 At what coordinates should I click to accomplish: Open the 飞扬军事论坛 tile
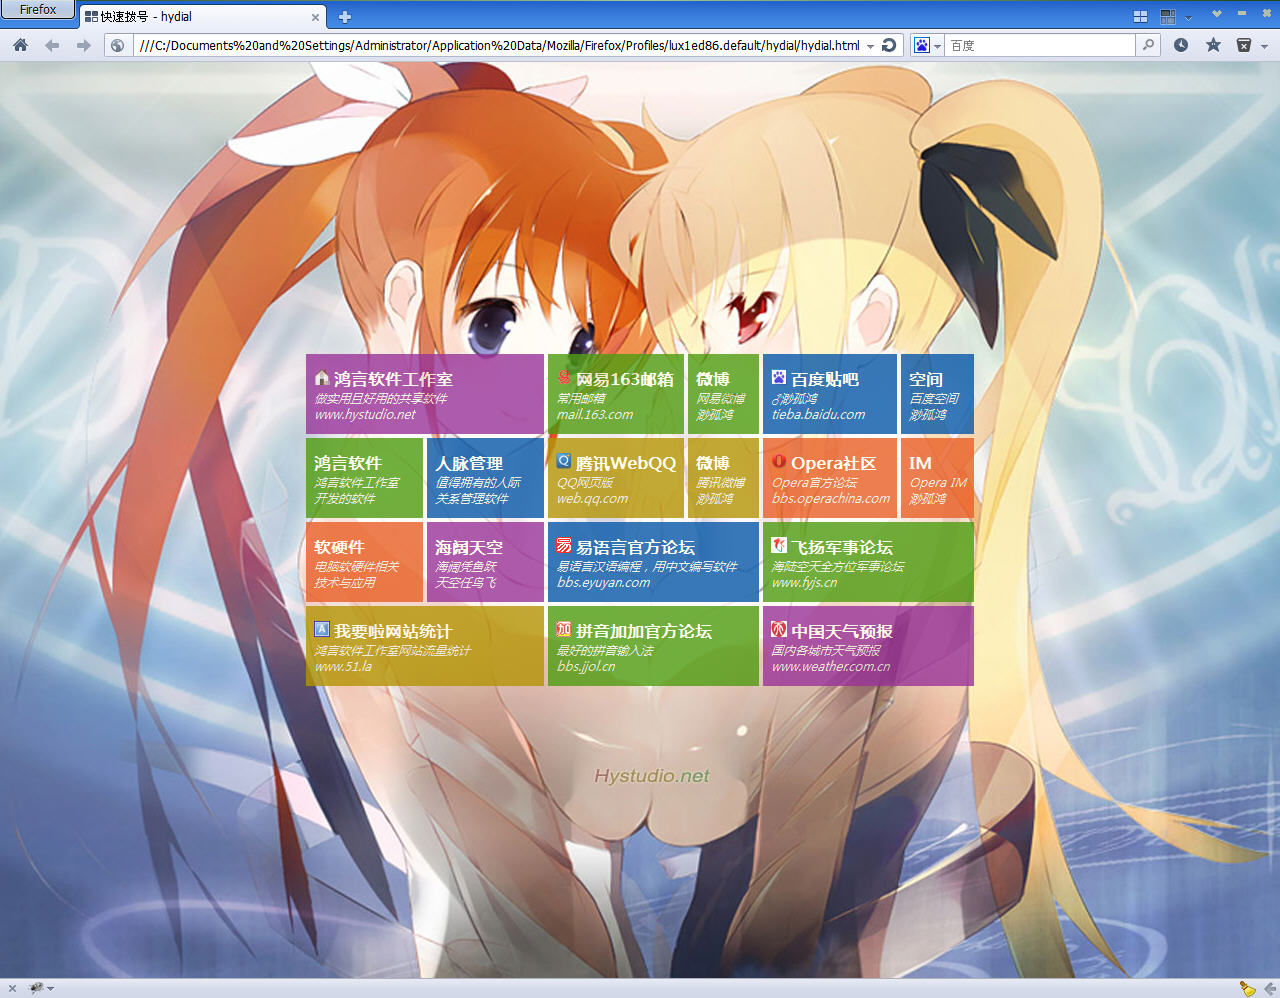[868, 562]
